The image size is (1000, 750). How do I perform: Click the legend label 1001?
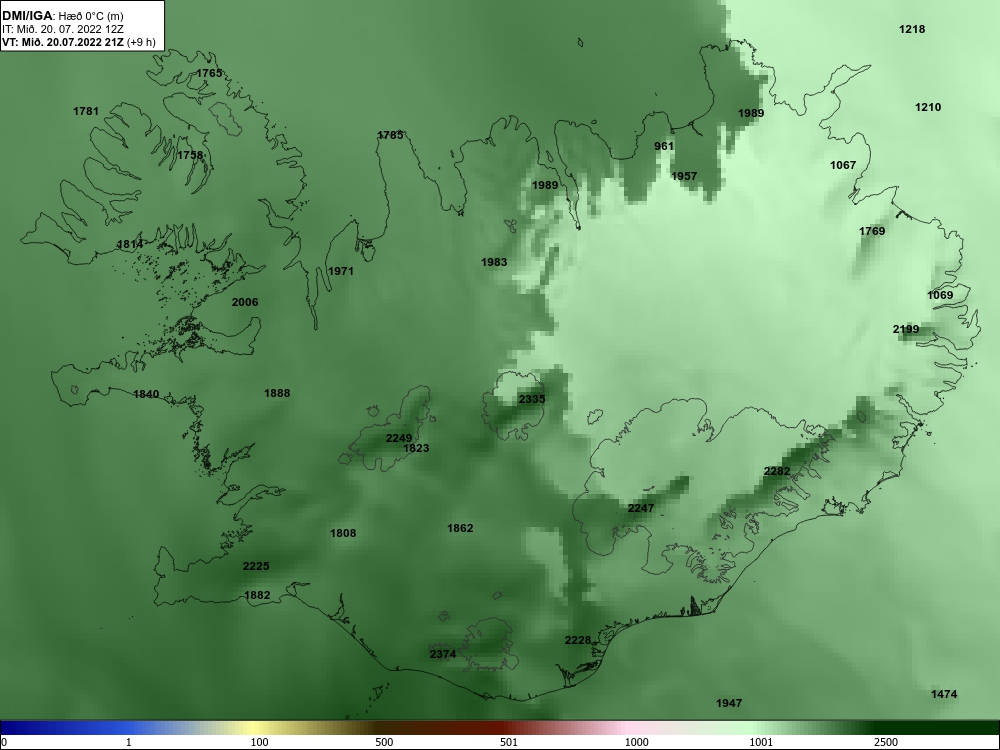pos(761,742)
